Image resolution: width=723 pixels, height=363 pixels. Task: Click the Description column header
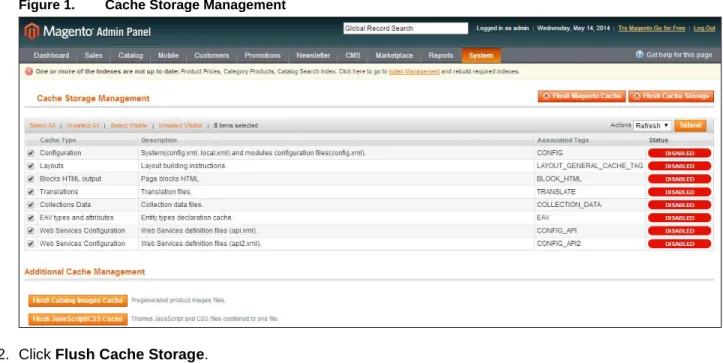tap(159, 140)
